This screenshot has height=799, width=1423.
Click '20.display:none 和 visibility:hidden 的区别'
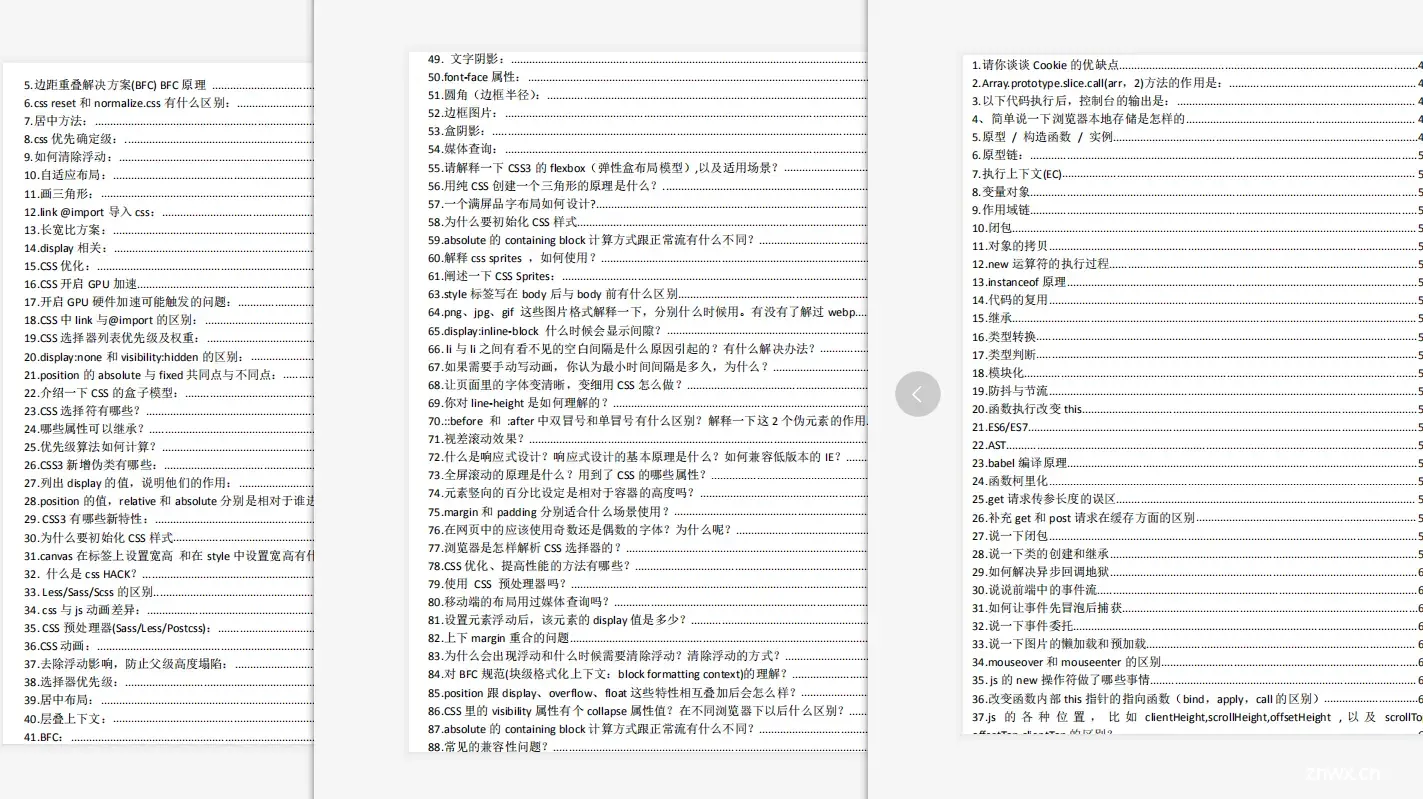[168, 357]
